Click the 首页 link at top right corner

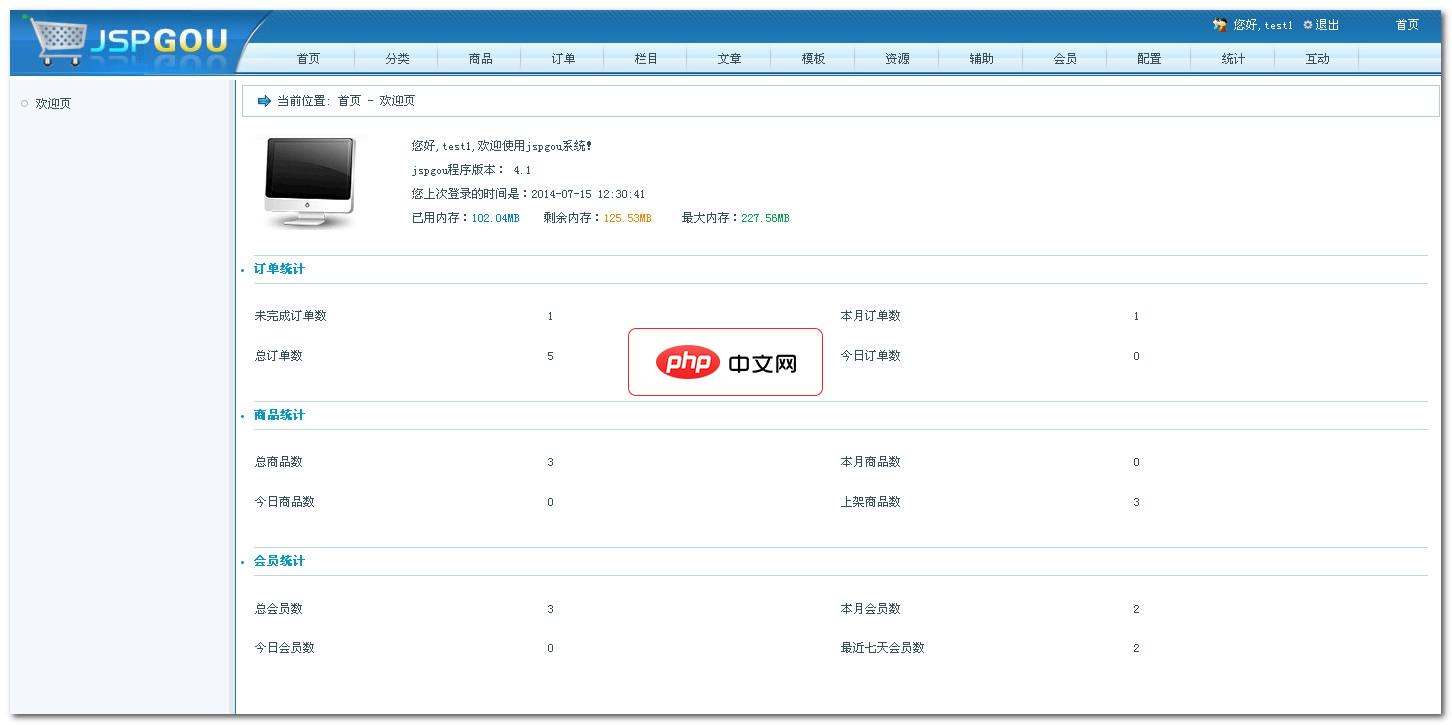1407,24
